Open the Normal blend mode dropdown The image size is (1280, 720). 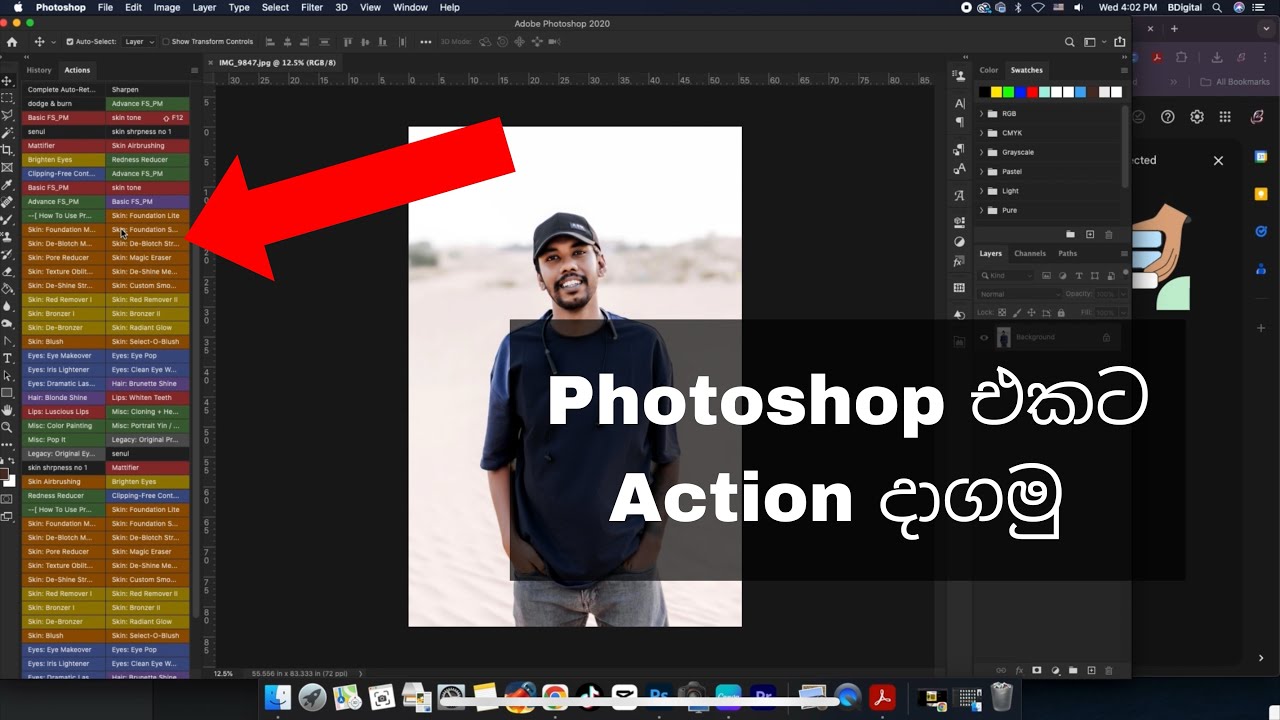coord(1019,294)
